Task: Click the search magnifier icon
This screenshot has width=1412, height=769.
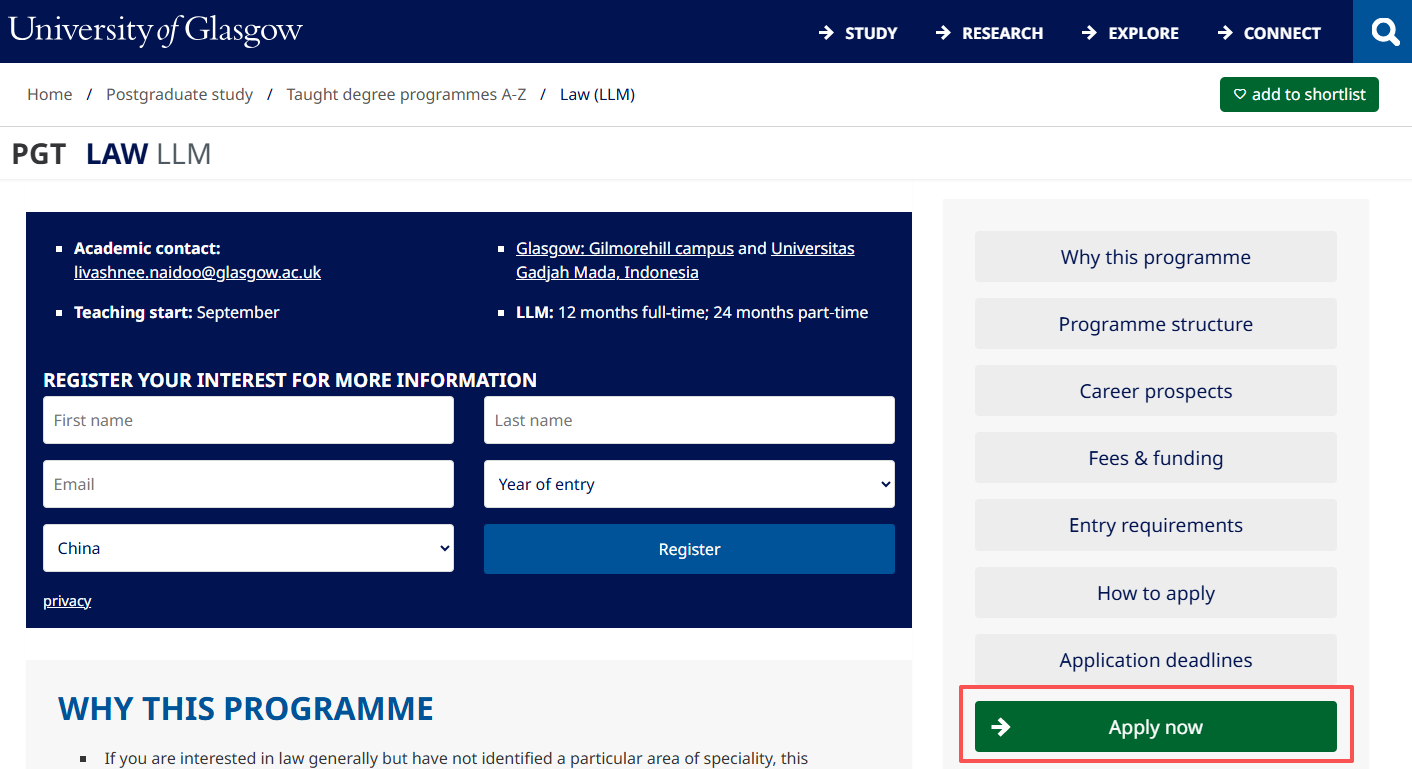Action: click(x=1384, y=32)
